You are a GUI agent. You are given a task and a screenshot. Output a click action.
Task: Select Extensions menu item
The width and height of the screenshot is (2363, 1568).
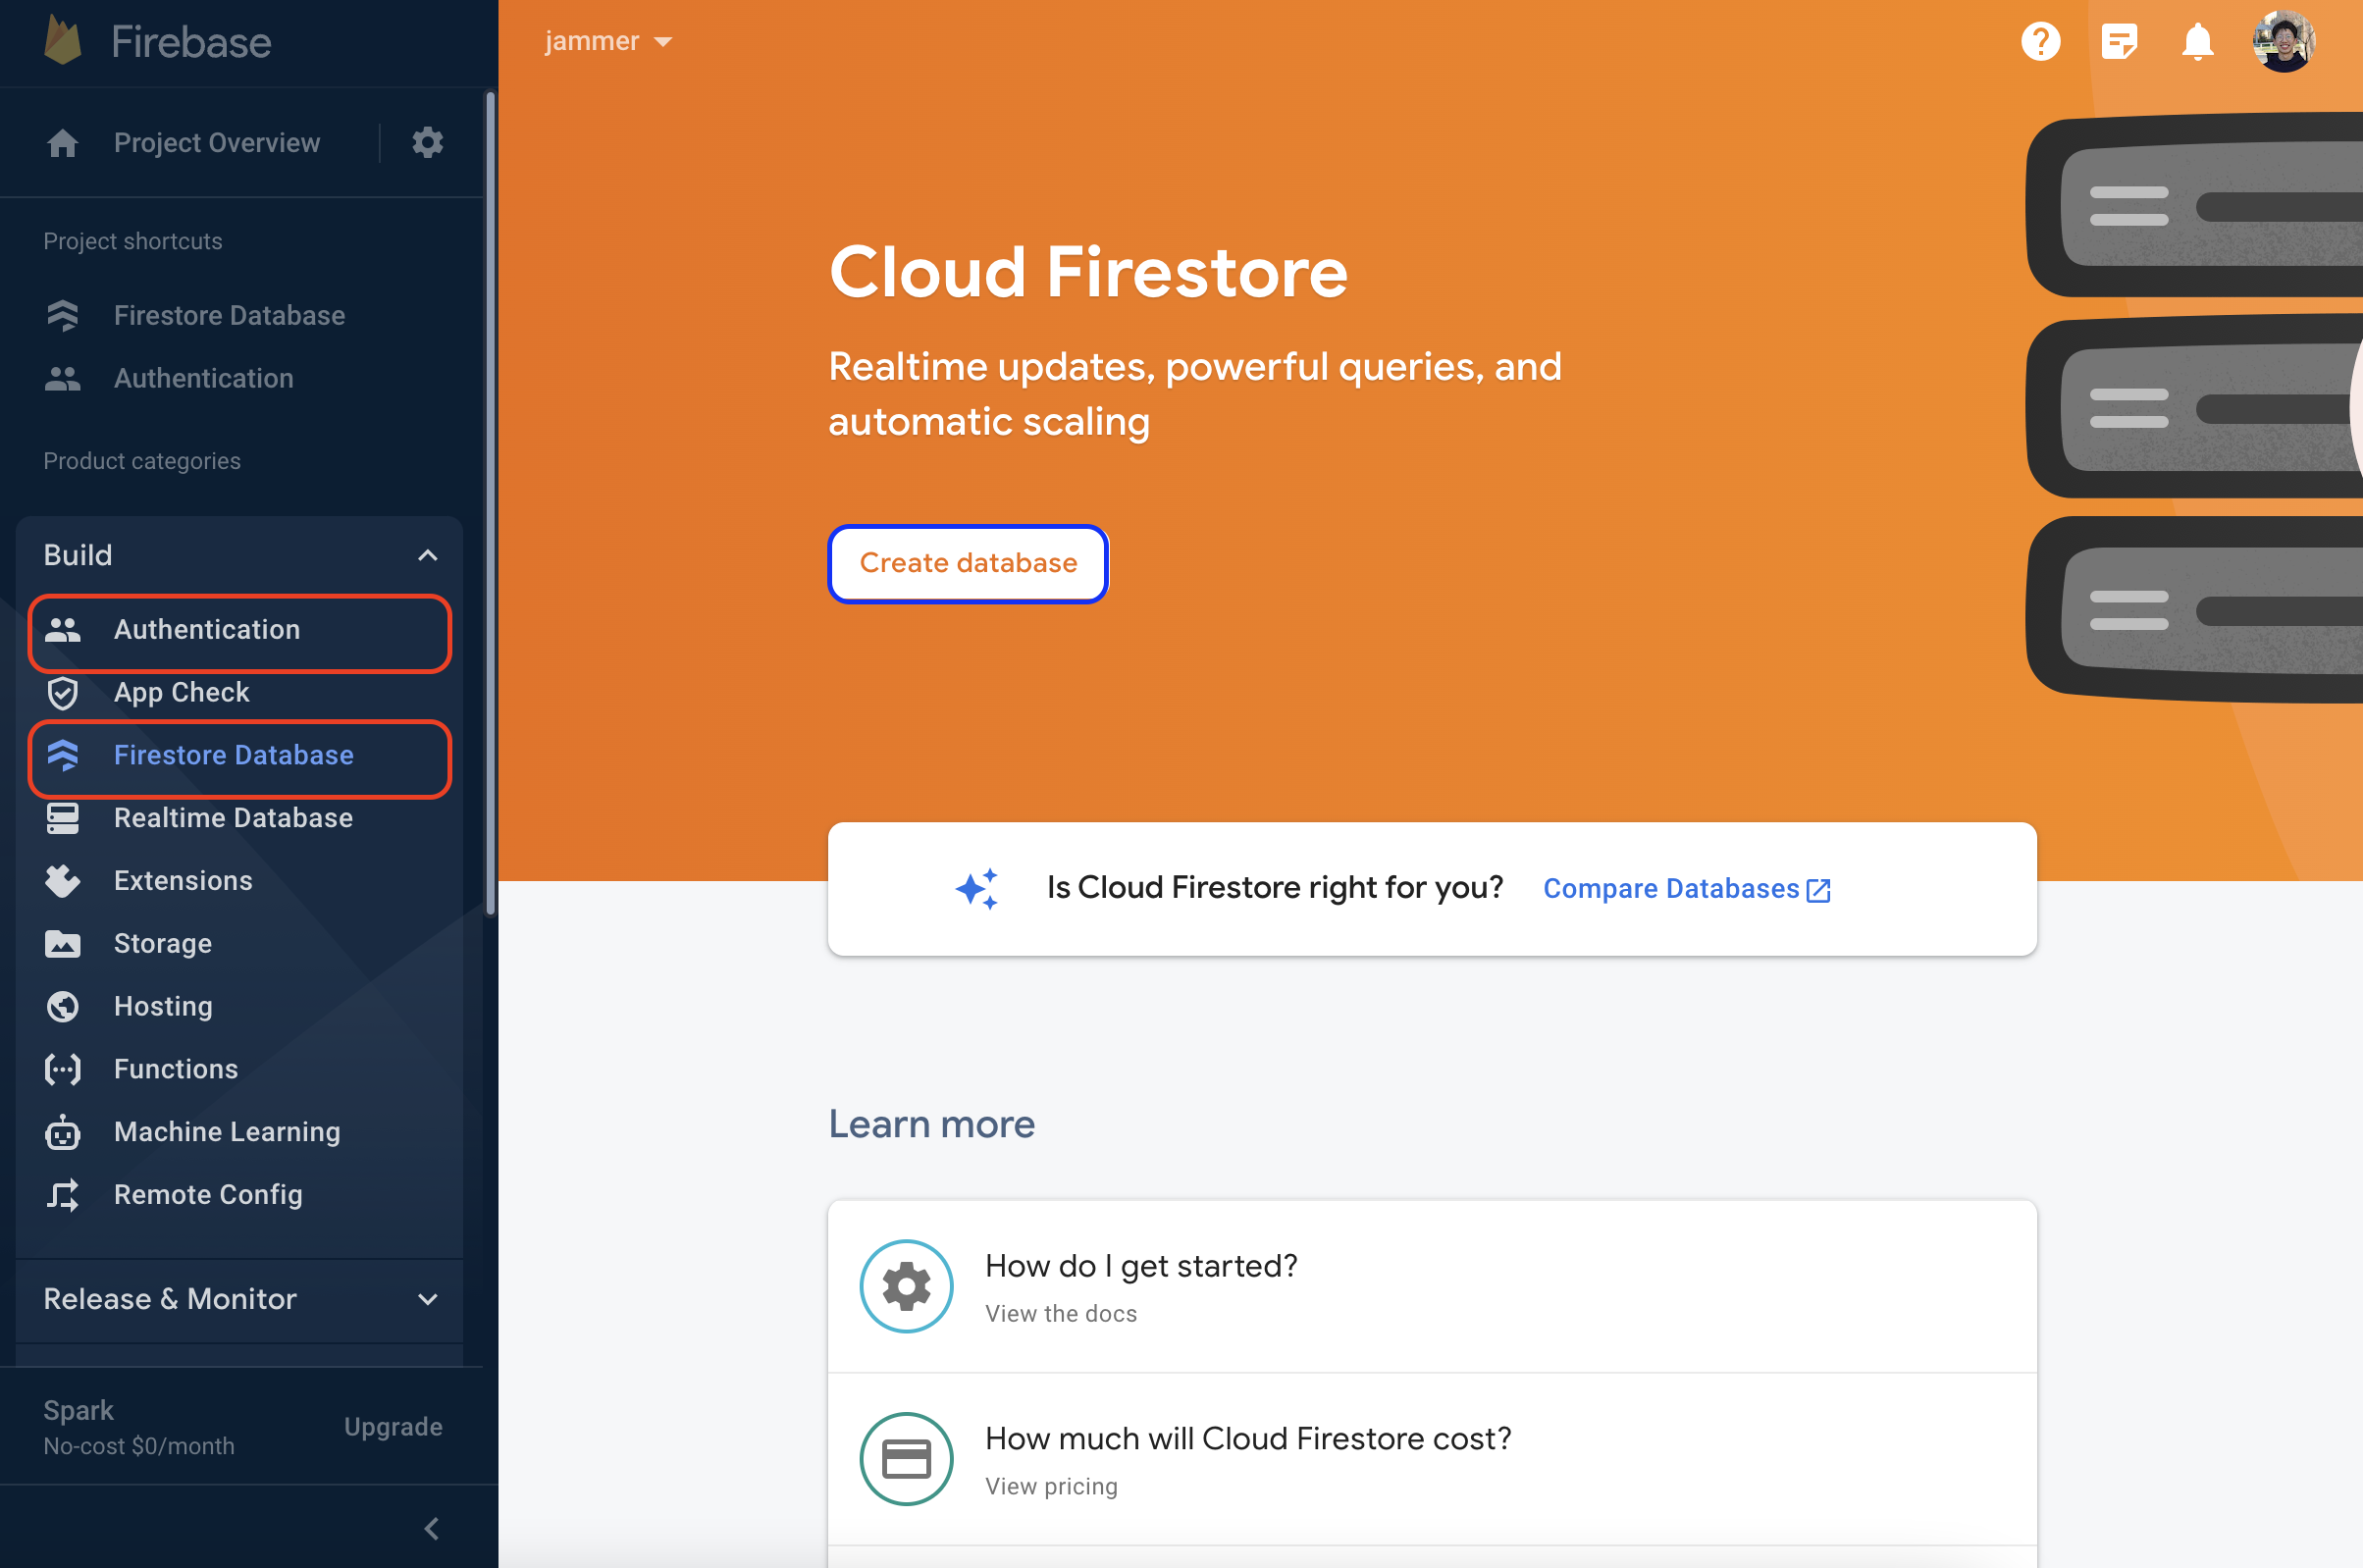(x=240, y=880)
